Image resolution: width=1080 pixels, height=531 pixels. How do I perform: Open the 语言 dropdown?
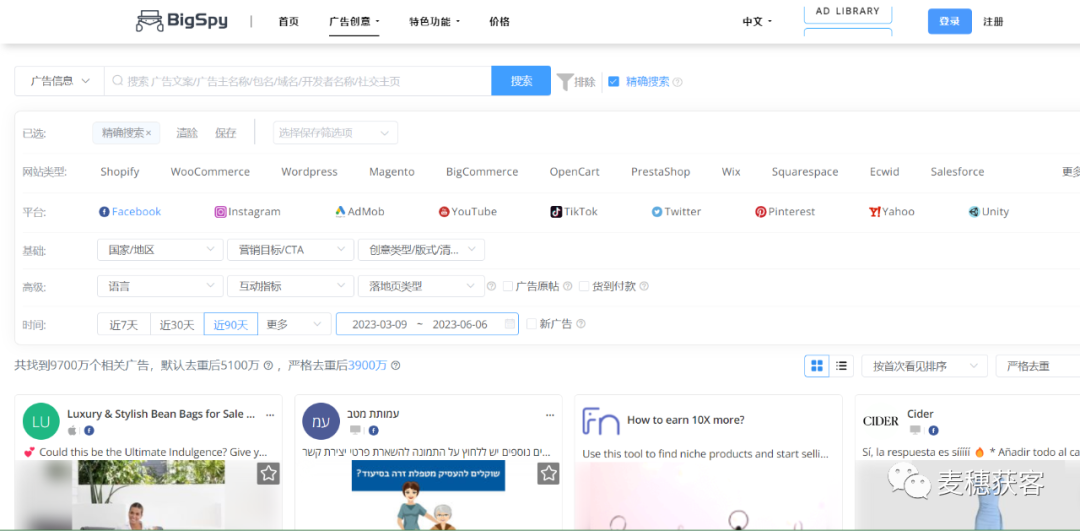[x=160, y=286]
